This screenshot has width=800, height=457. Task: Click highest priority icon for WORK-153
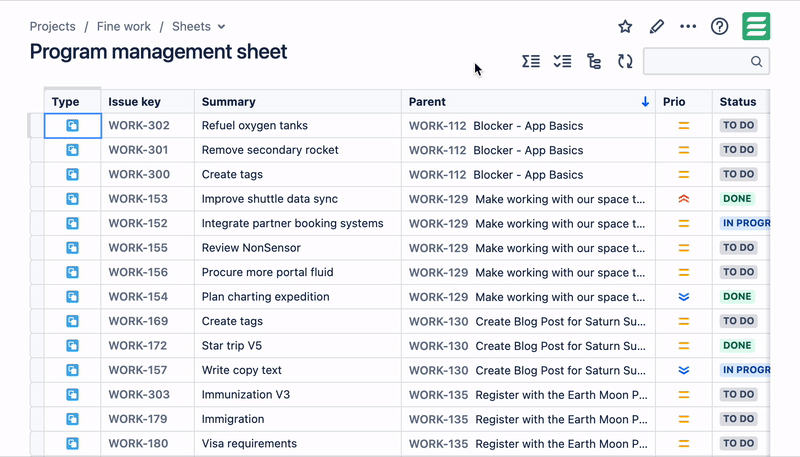(x=684, y=199)
